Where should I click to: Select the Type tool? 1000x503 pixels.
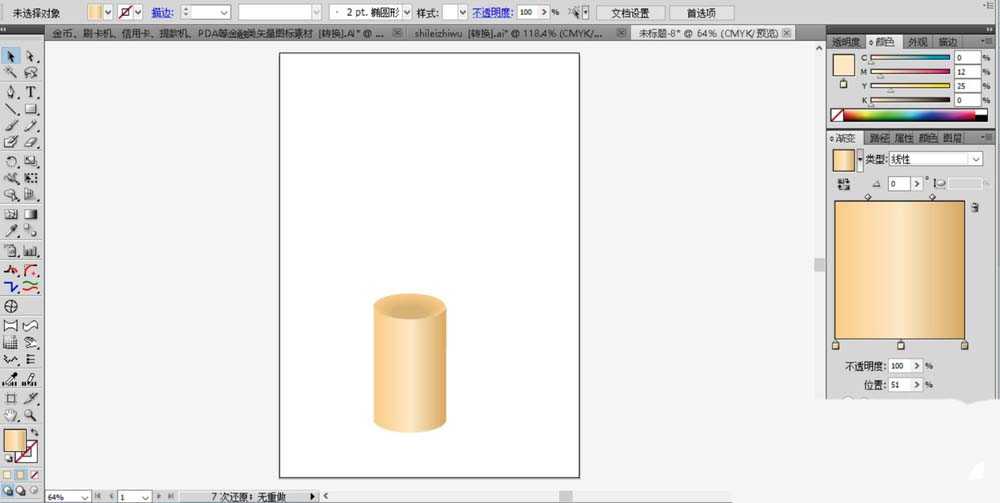(x=31, y=92)
